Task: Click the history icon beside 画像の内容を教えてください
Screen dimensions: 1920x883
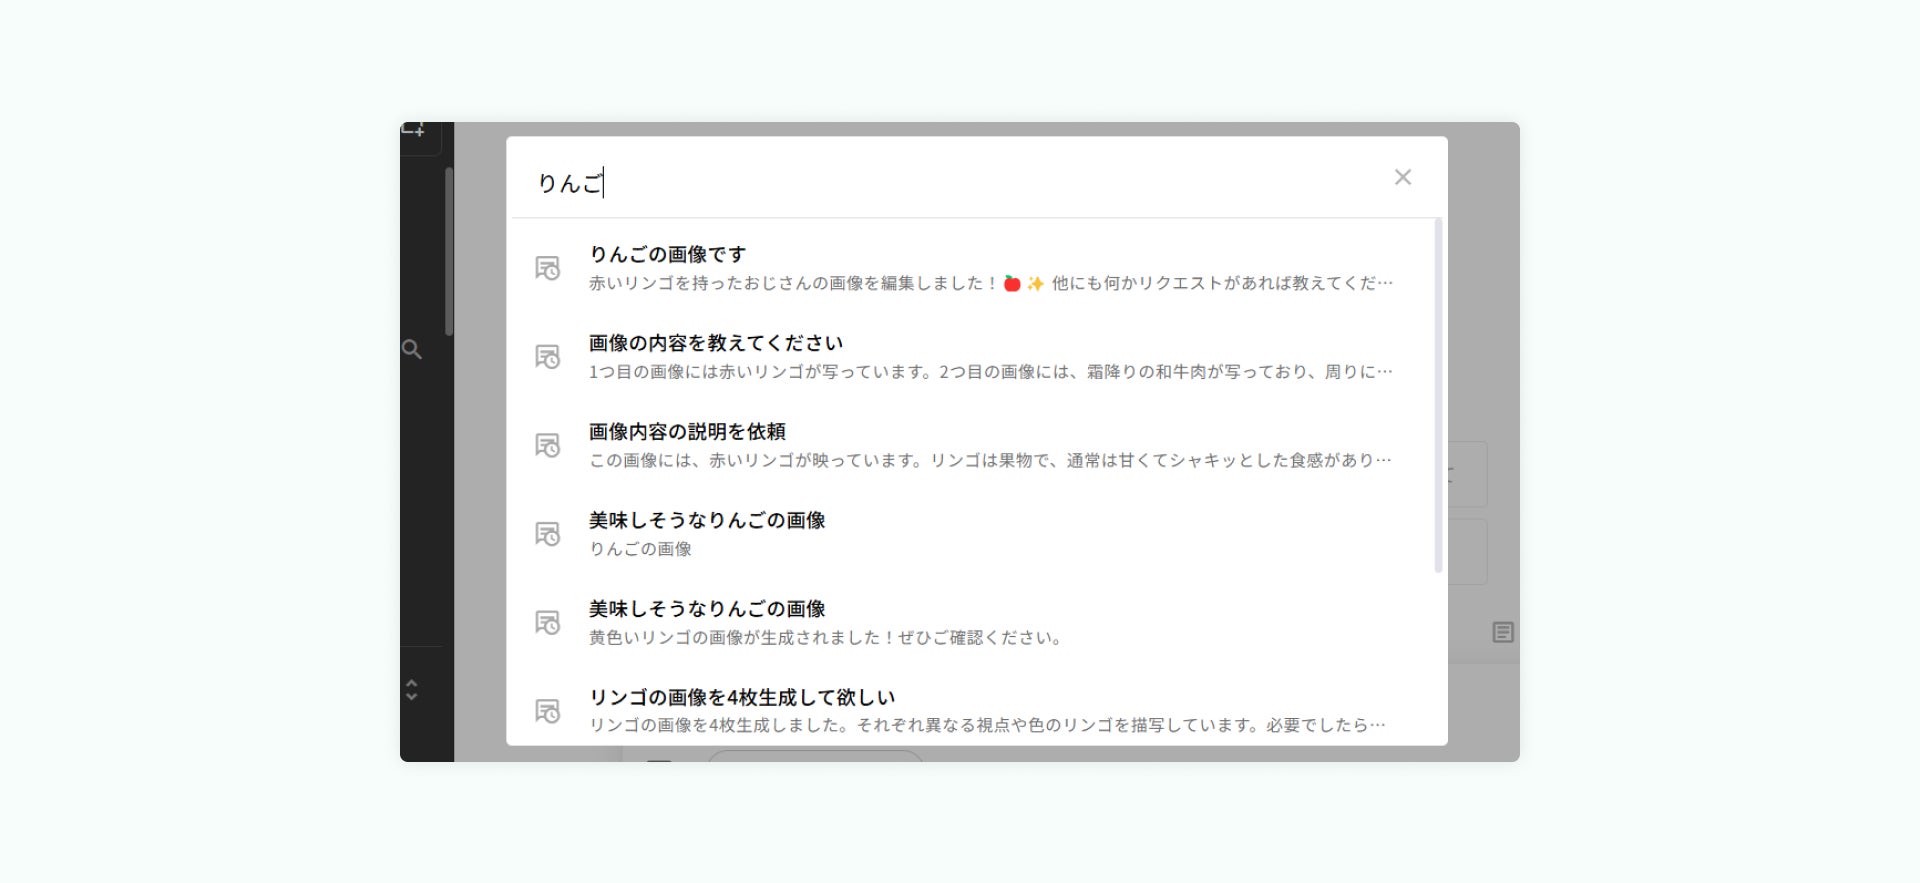Action: click(x=547, y=357)
